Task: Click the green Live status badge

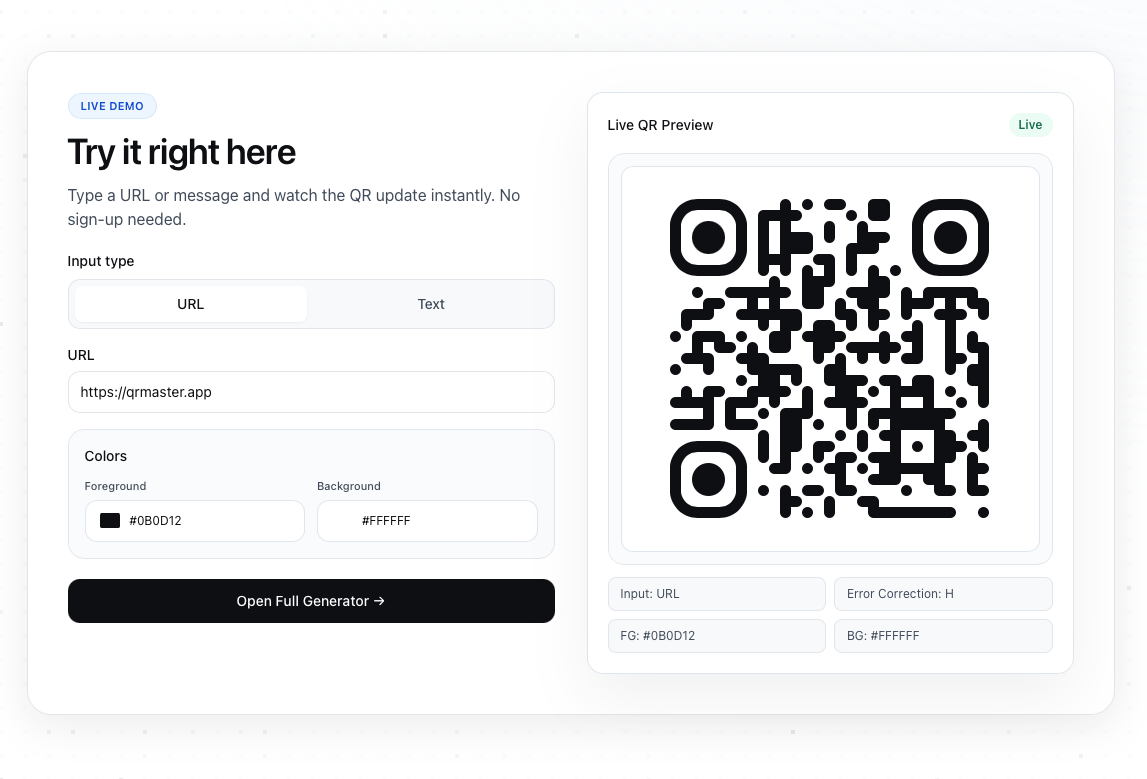Action: coord(1030,125)
